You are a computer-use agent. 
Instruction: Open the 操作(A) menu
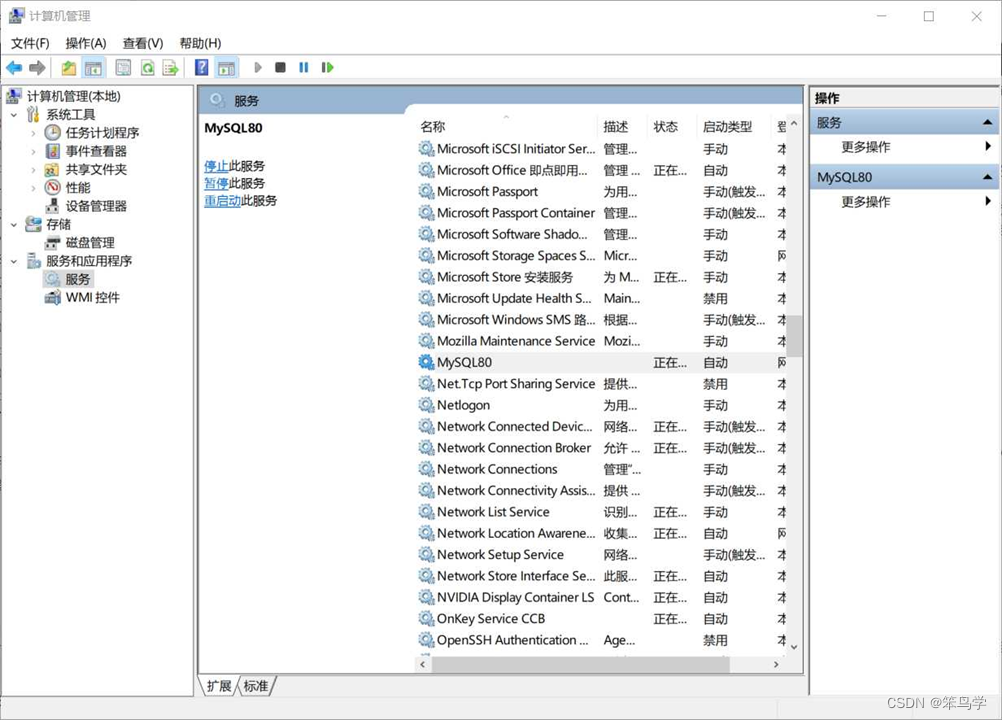[86, 43]
